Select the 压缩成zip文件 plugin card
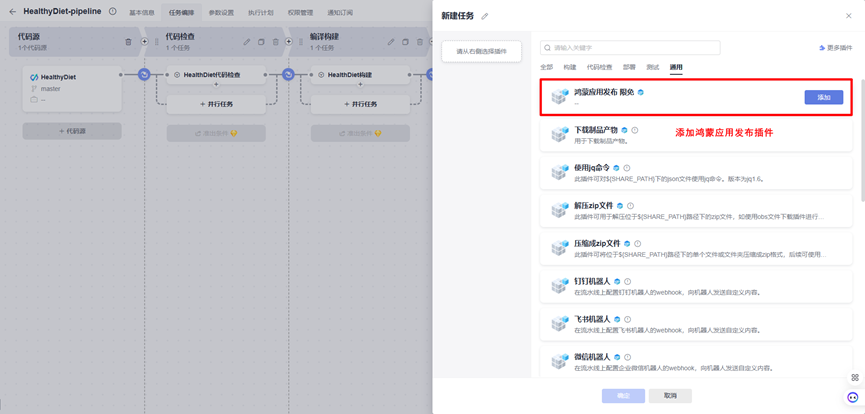 pos(696,248)
